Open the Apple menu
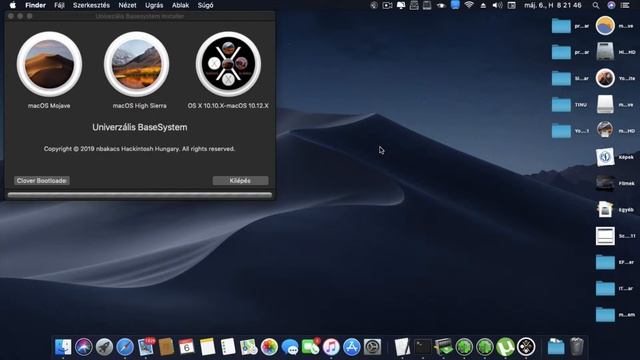The height and width of the screenshot is (360, 640). [13, 5]
